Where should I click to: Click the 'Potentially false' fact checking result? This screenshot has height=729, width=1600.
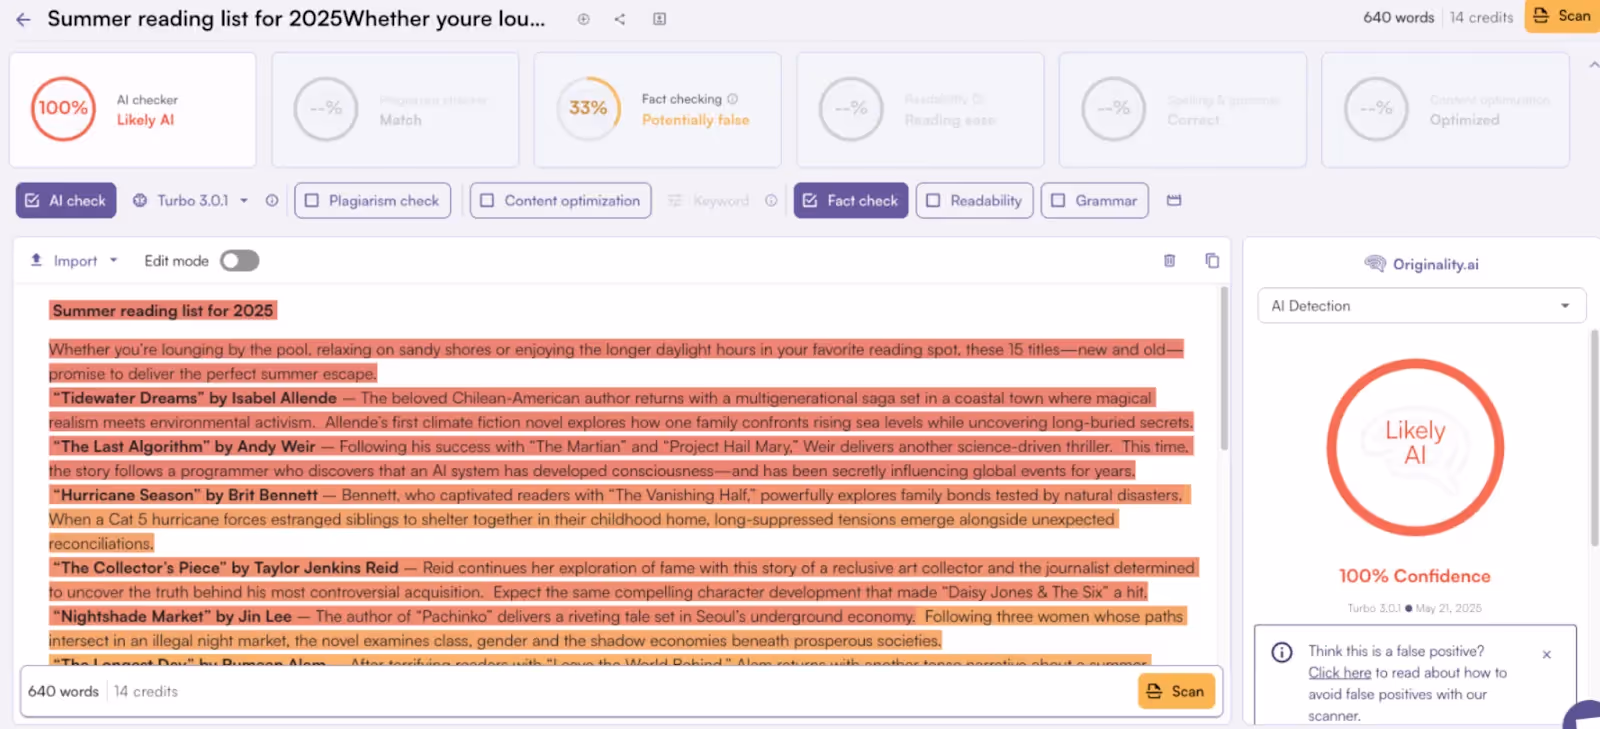pos(695,120)
